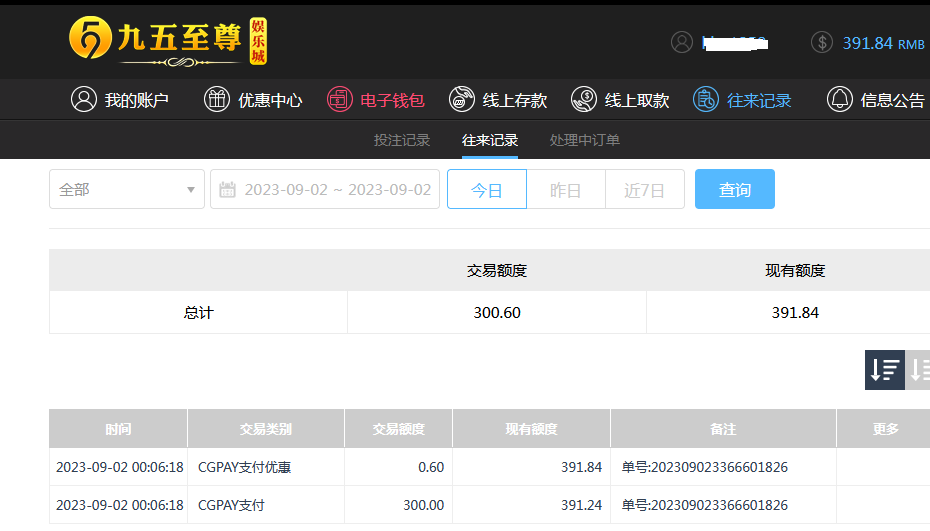Click the 391.84 total balance in summary
Image resolution: width=930 pixels, height=531 pixels.
click(795, 313)
